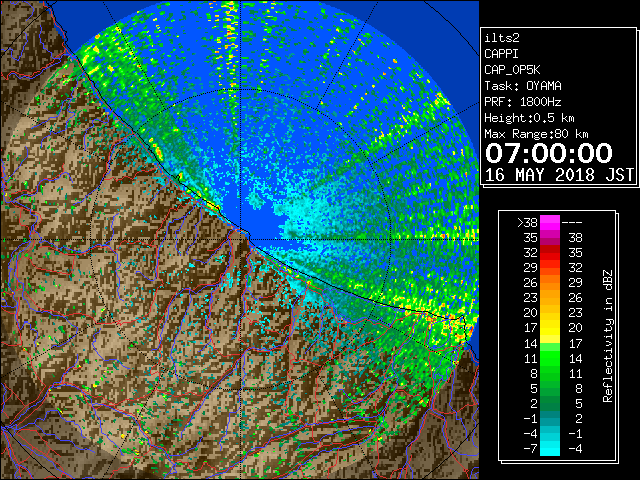Select the '16 MAY 2018 JST' date
The width and height of the screenshot is (640, 480).
tap(559, 175)
